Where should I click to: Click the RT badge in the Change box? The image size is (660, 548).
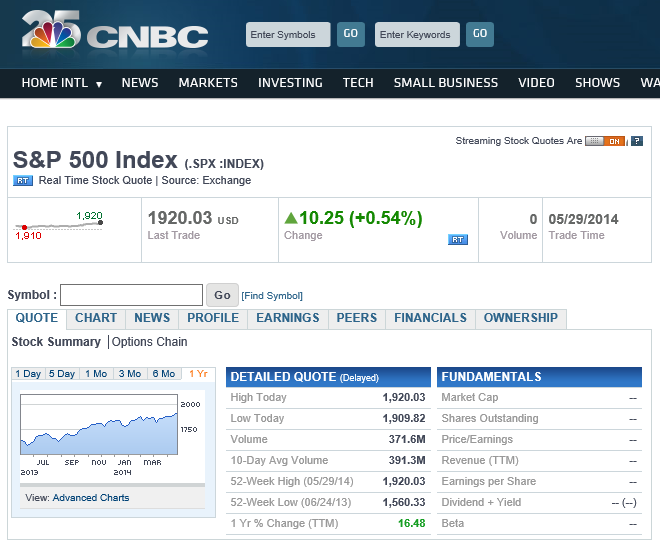(x=458, y=239)
